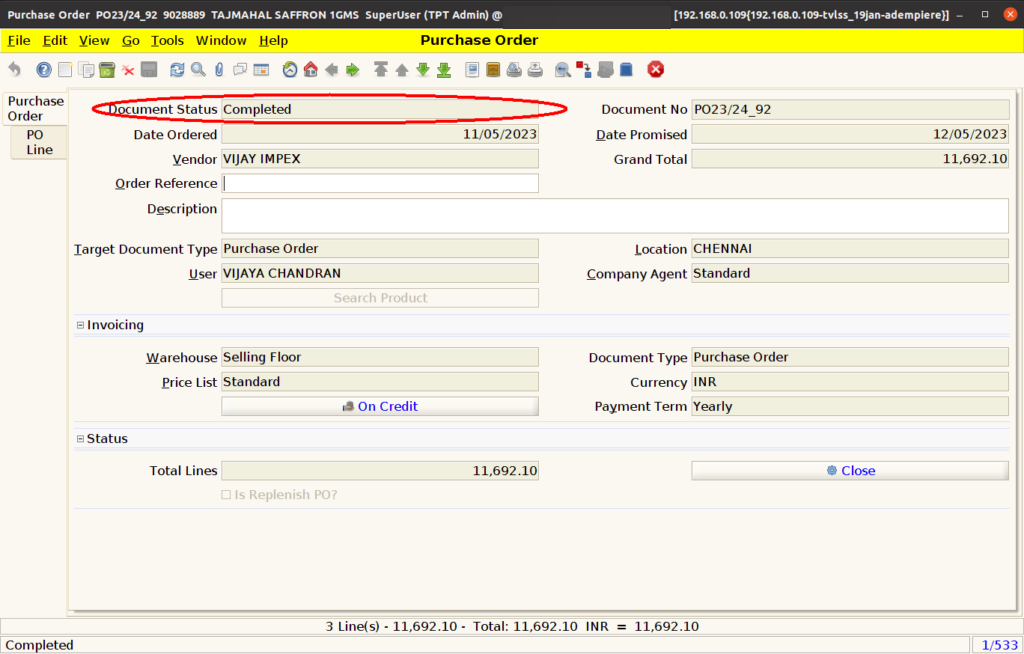This screenshot has height=654, width=1024.
Task: Open the Go menu
Action: [x=131, y=41]
